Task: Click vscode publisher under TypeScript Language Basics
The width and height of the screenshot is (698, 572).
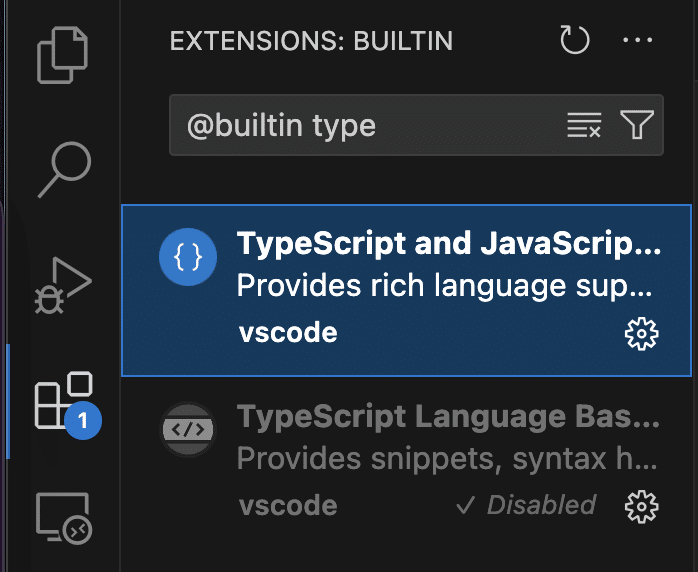Action: click(288, 505)
